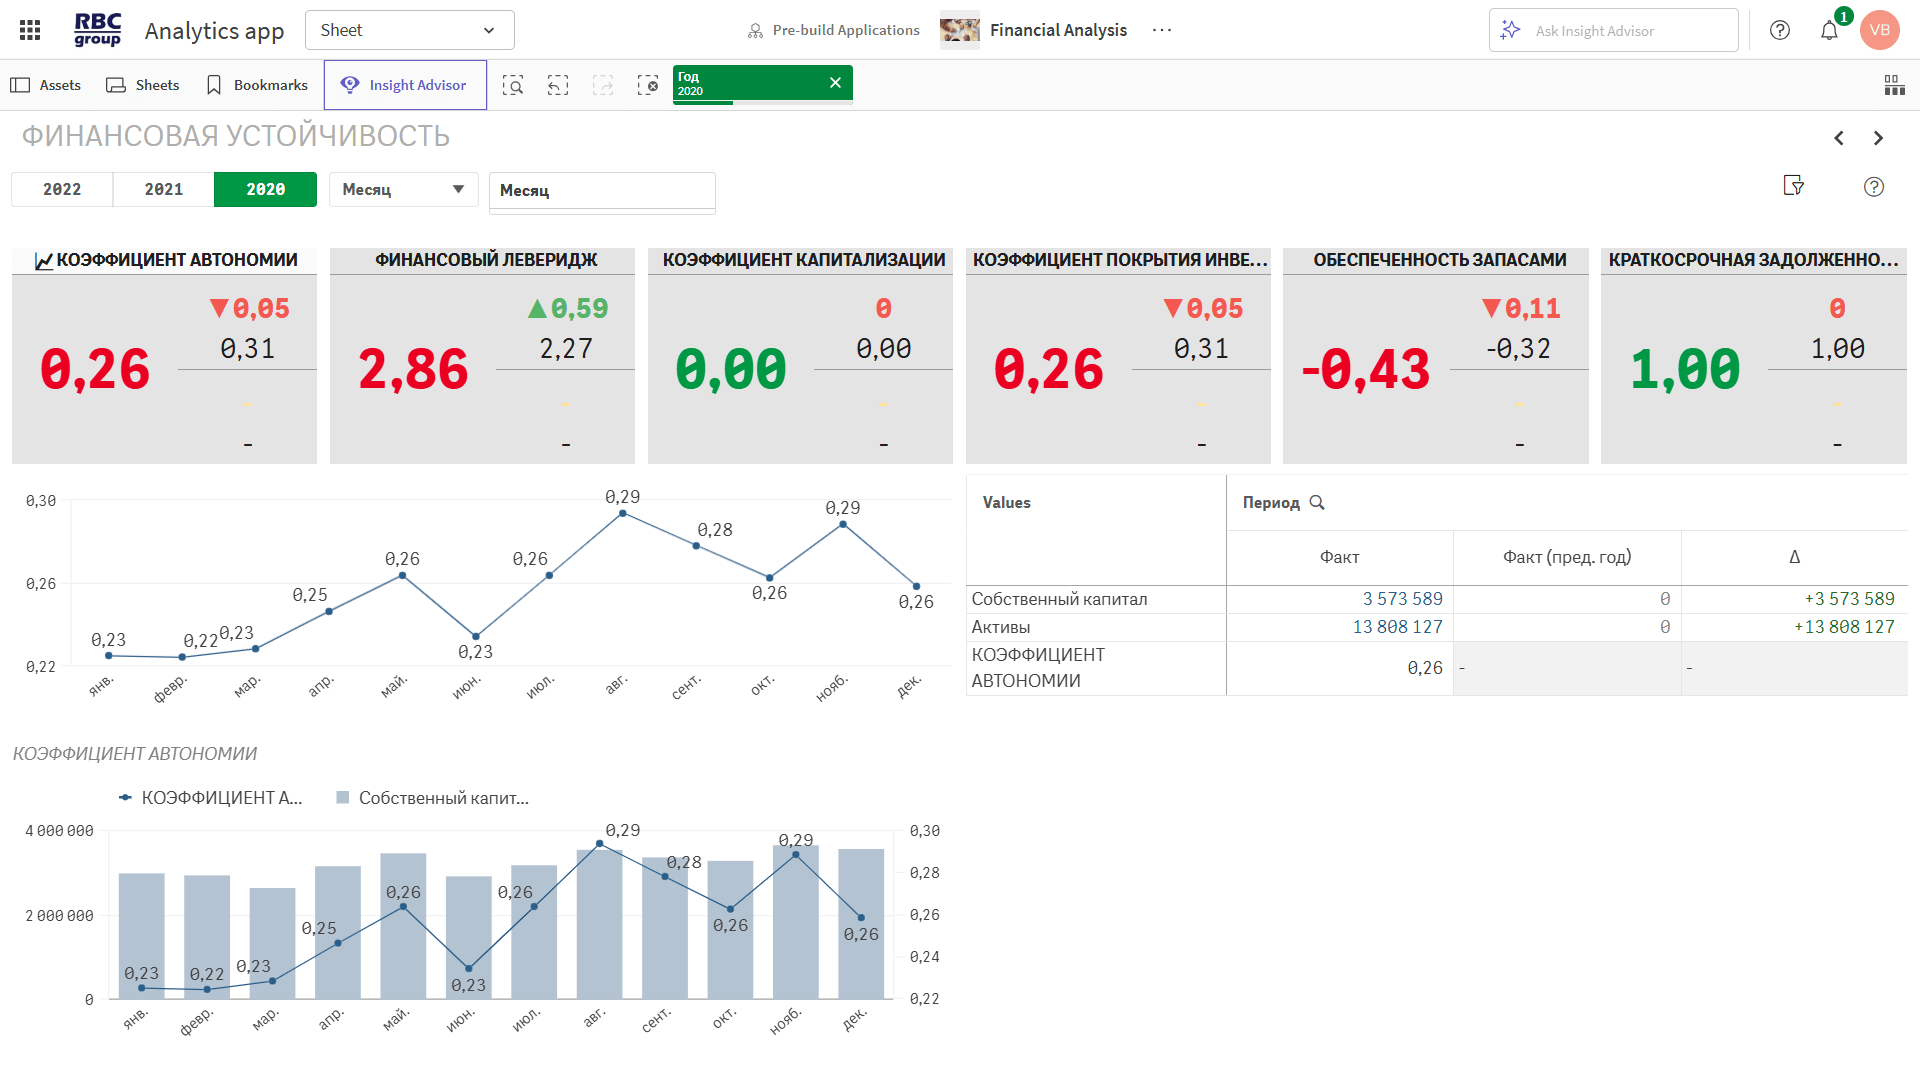The width and height of the screenshot is (1920, 1080).
Task: Open notifications bell icon
Action: coord(1829,30)
